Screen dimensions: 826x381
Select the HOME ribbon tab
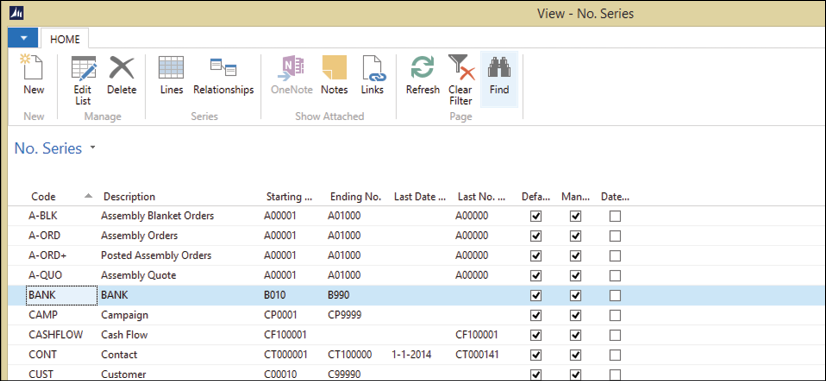pos(65,39)
